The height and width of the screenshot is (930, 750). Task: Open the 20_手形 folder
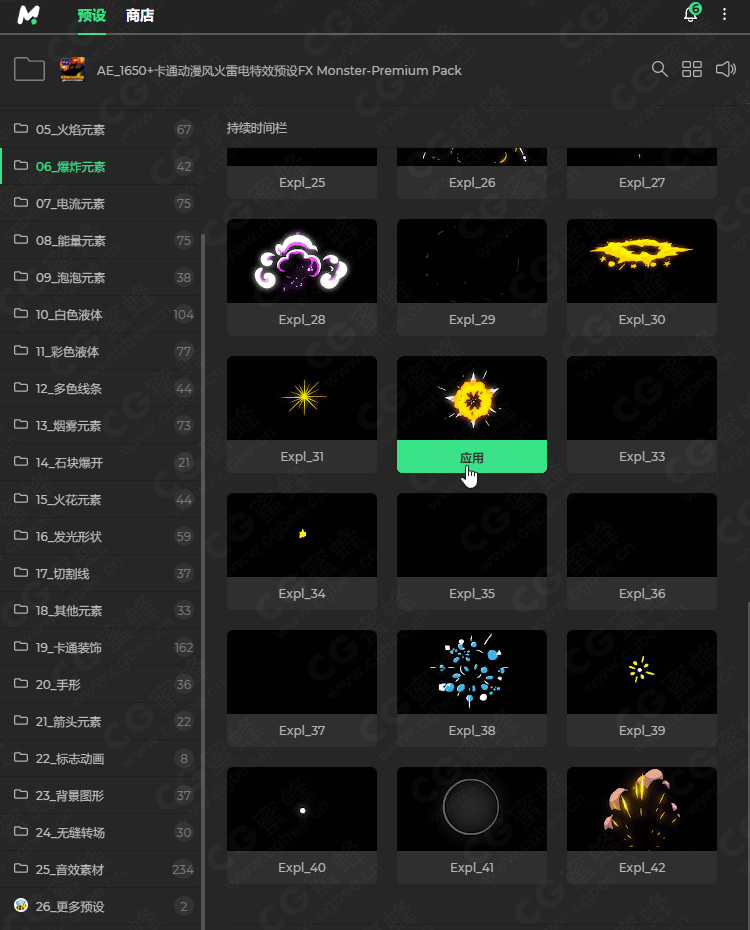point(100,684)
